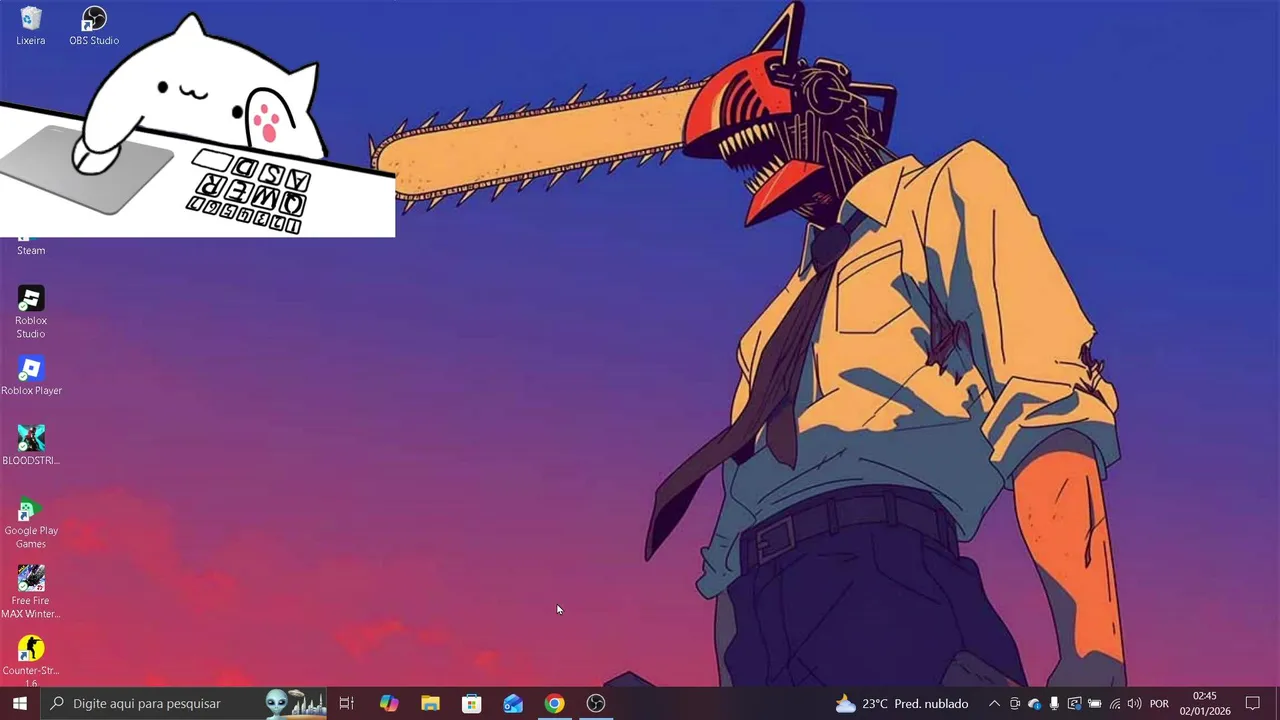Image resolution: width=1280 pixels, height=720 pixels.
Task: Switch to Google Chrome in the taskbar
Action: pyautogui.click(x=554, y=704)
